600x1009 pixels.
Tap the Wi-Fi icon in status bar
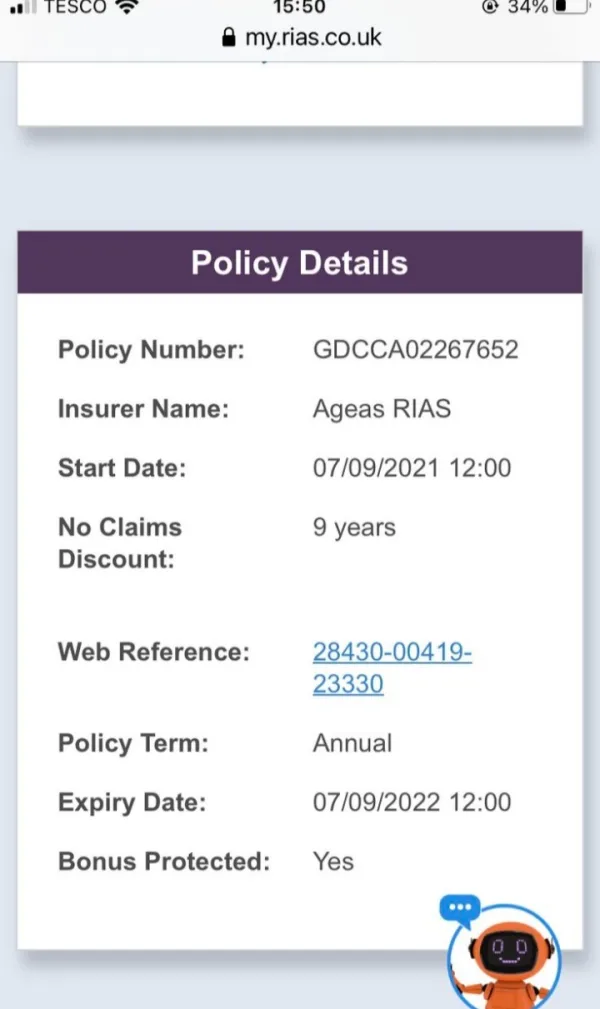click(127, 7)
